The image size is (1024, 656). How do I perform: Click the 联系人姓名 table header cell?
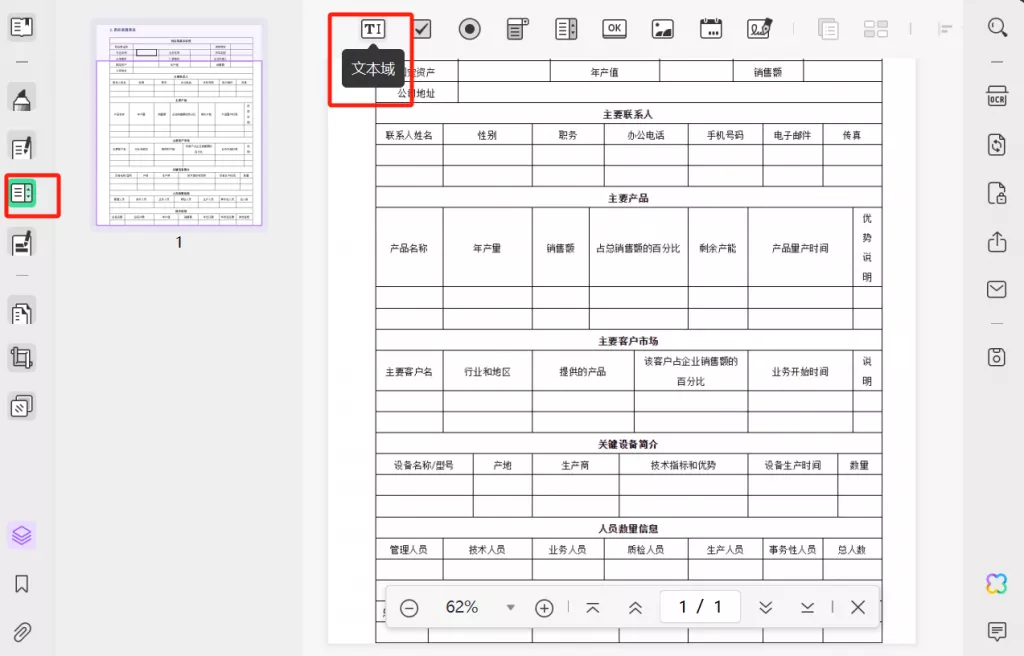(x=409, y=135)
